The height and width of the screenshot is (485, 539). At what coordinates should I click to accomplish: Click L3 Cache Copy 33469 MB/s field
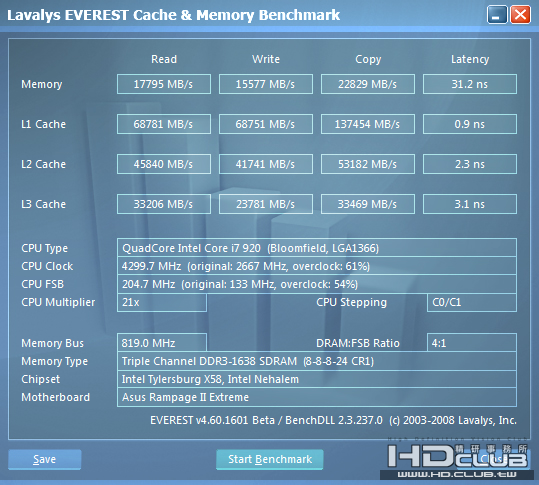pos(368,204)
